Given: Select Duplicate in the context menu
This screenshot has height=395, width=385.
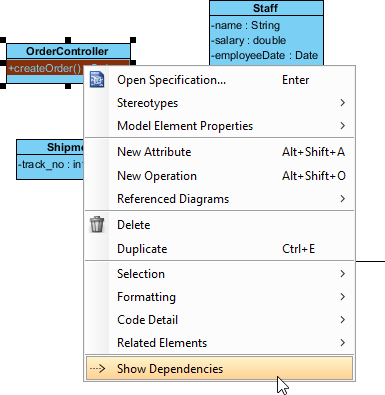Looking at the screenshot, I should [x=219, y=249].
